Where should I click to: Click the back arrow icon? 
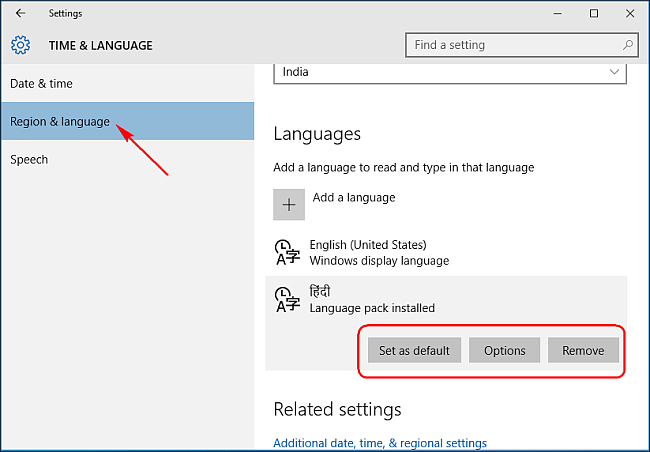(x=21, y=14)
